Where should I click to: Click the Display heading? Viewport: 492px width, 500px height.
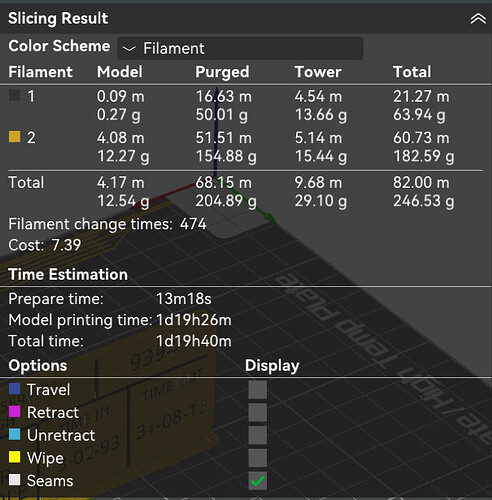(272, 366)
